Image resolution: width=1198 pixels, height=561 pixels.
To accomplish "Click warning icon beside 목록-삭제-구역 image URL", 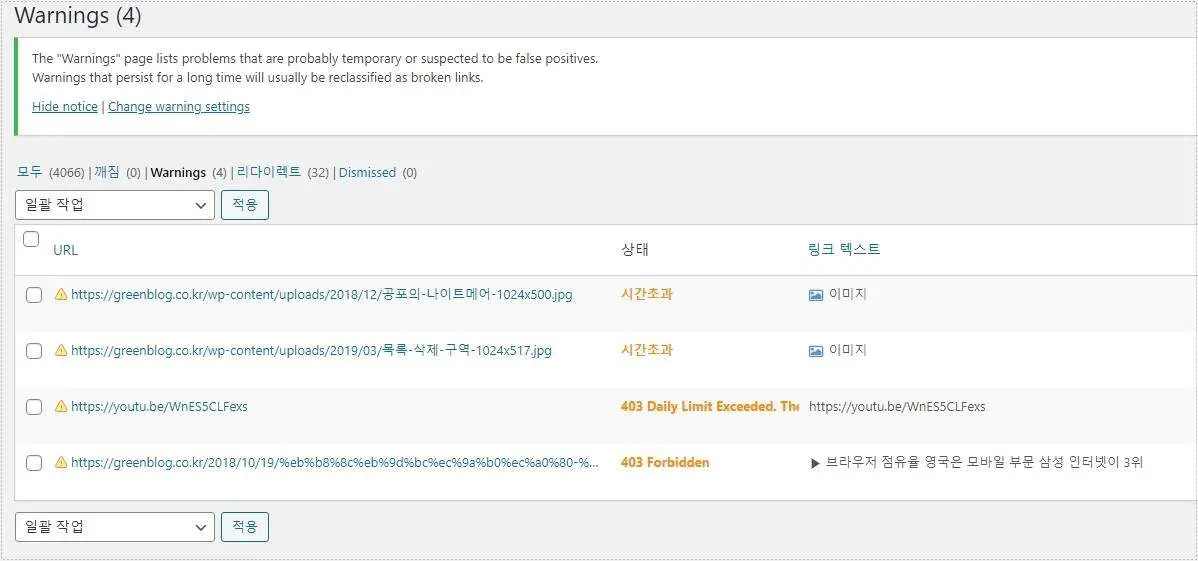I will click(x=61, y=350).
